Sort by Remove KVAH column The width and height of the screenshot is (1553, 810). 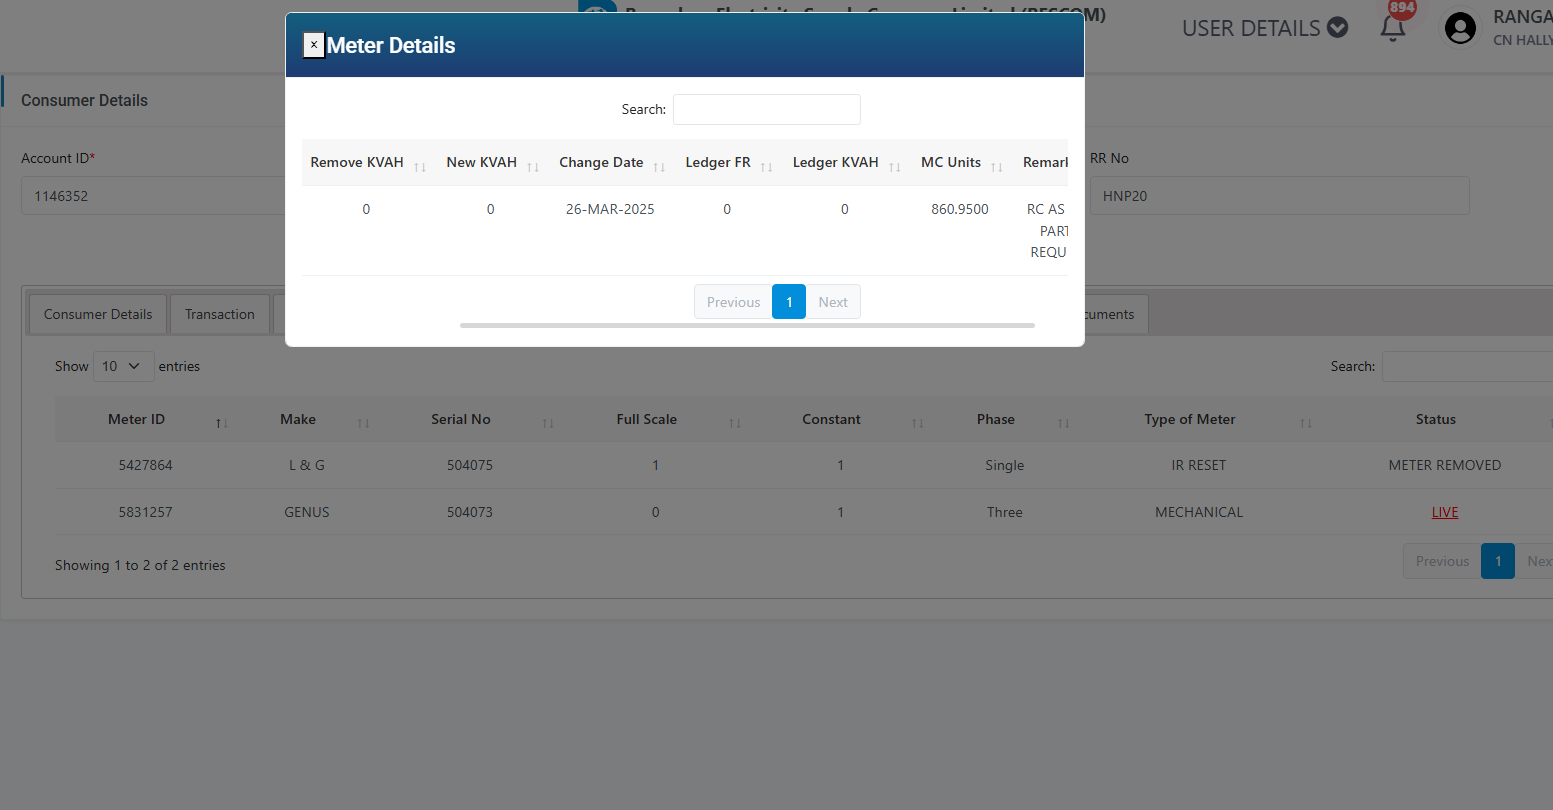pos(369,163)
